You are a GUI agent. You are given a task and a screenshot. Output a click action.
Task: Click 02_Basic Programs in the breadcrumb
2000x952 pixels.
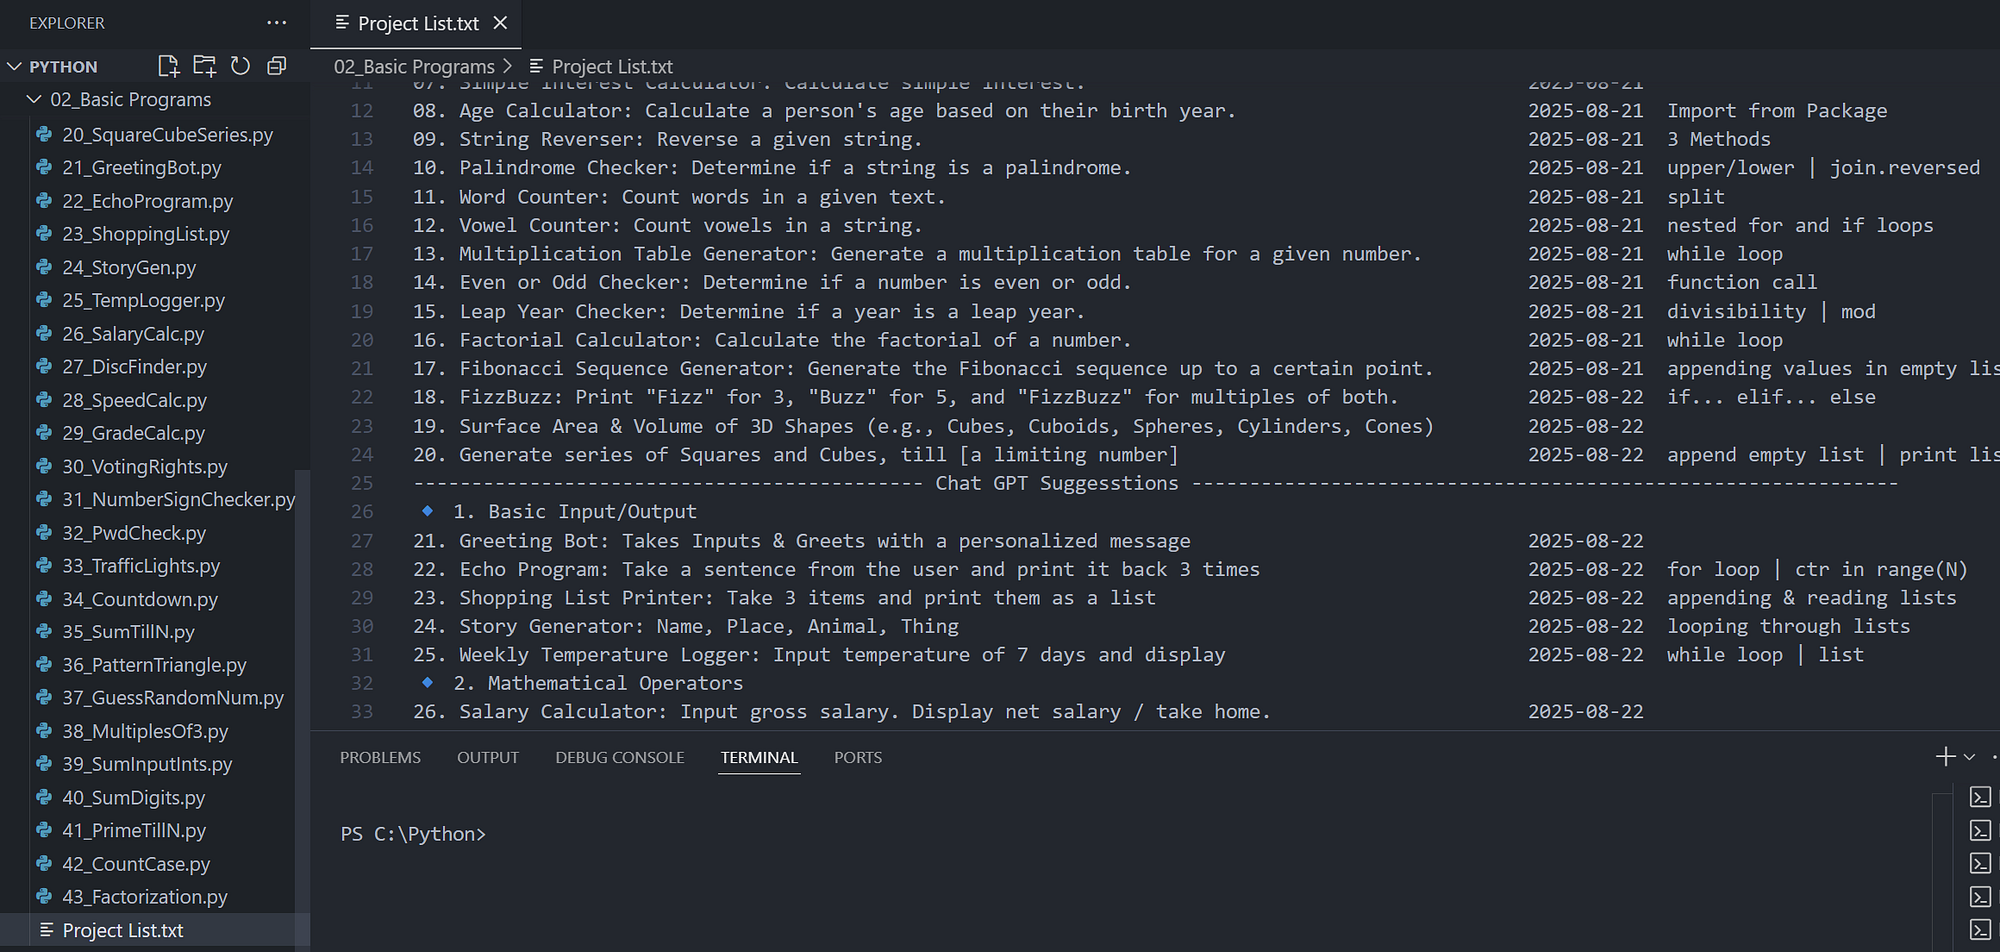(414, 66)
